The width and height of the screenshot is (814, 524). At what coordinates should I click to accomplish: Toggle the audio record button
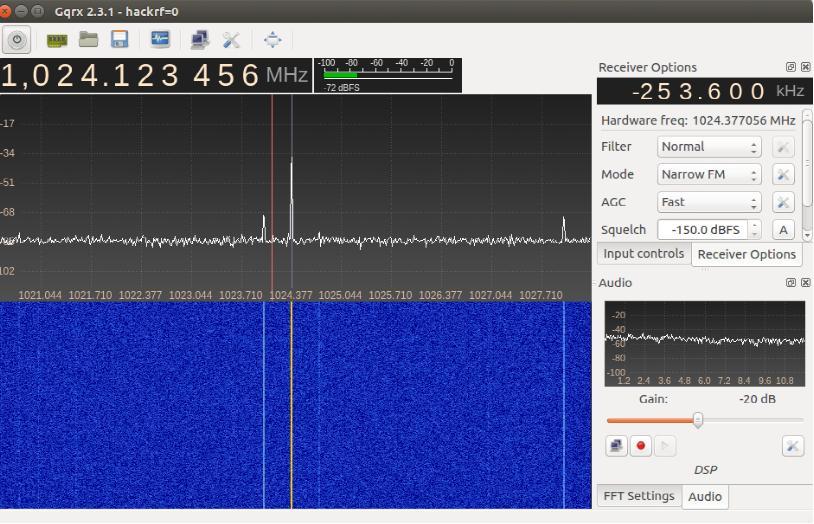pyautogui.click(x=641, y=446)
